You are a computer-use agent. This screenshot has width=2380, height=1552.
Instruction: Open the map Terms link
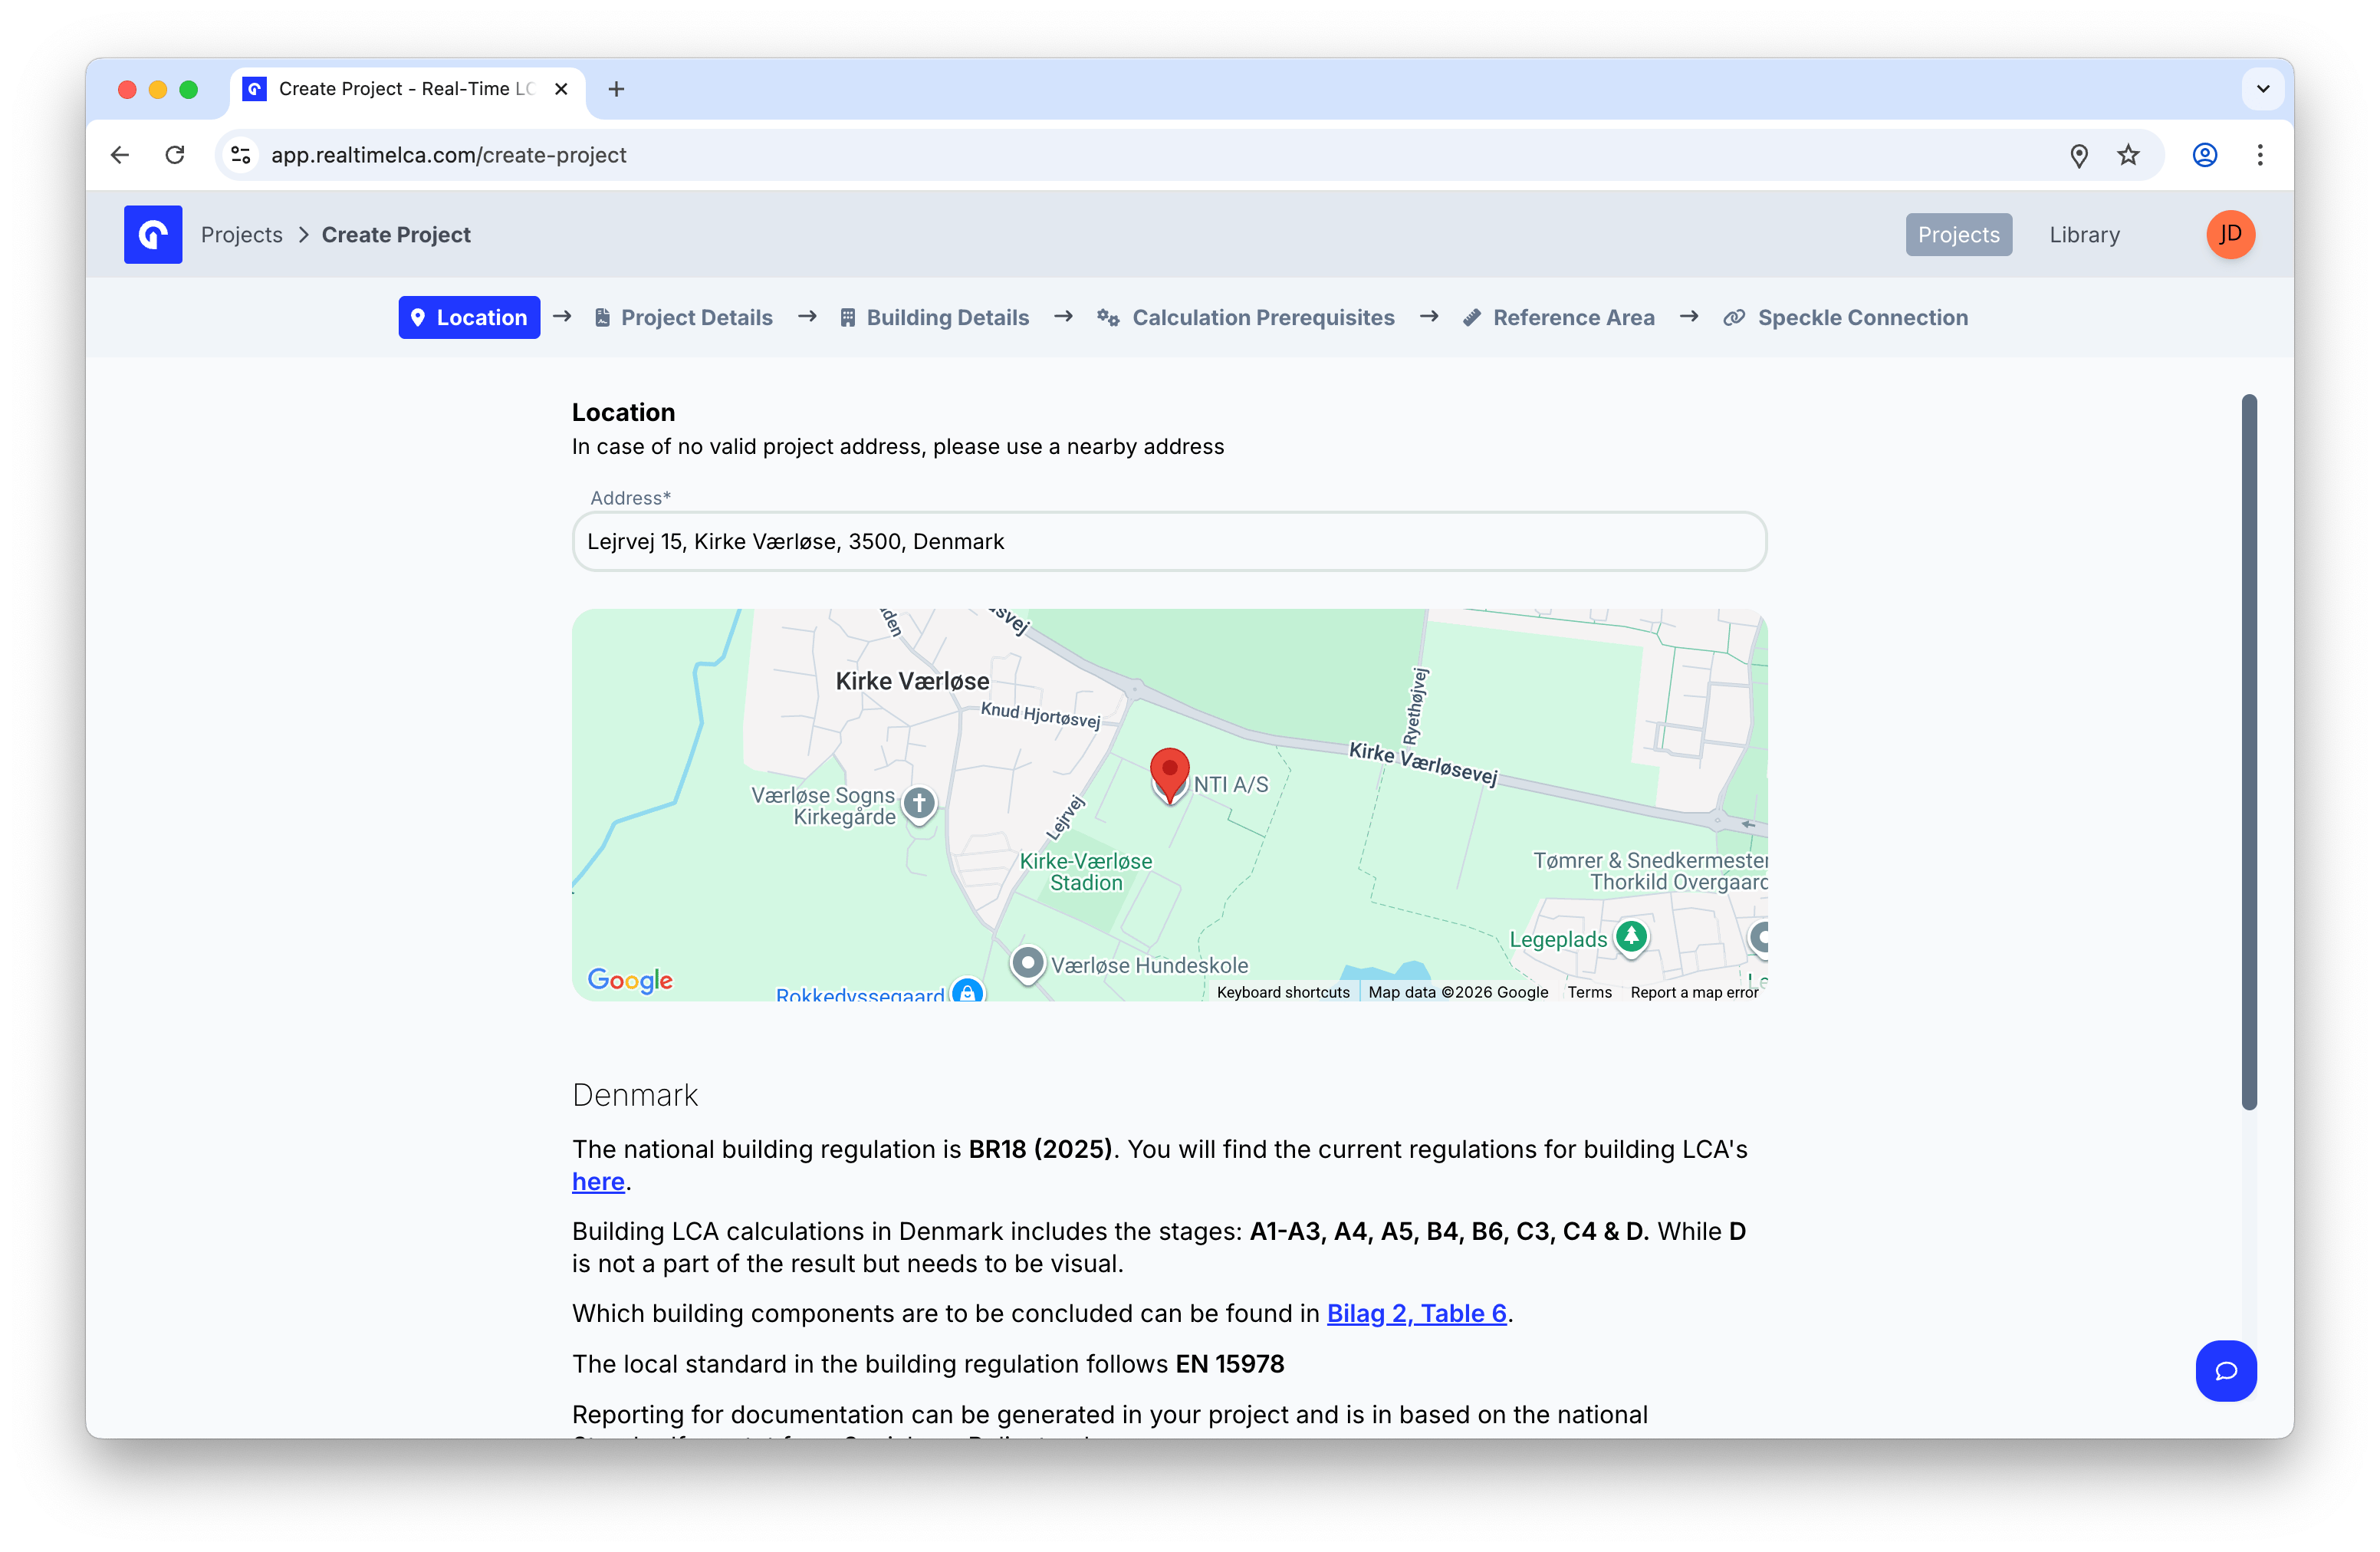(x=1589, y=992)
